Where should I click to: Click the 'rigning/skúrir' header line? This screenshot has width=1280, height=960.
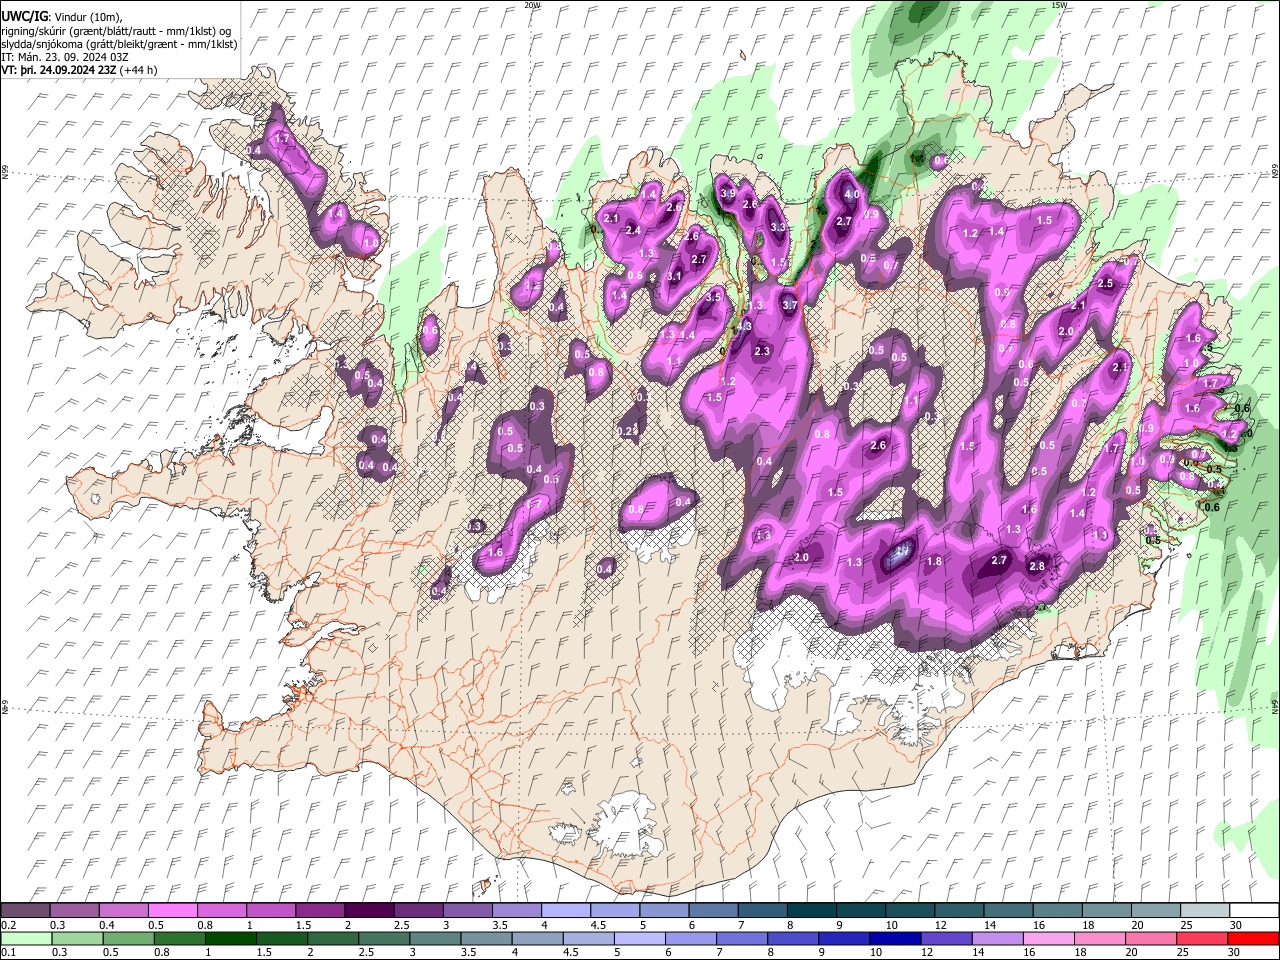click(x=117, y=31)
